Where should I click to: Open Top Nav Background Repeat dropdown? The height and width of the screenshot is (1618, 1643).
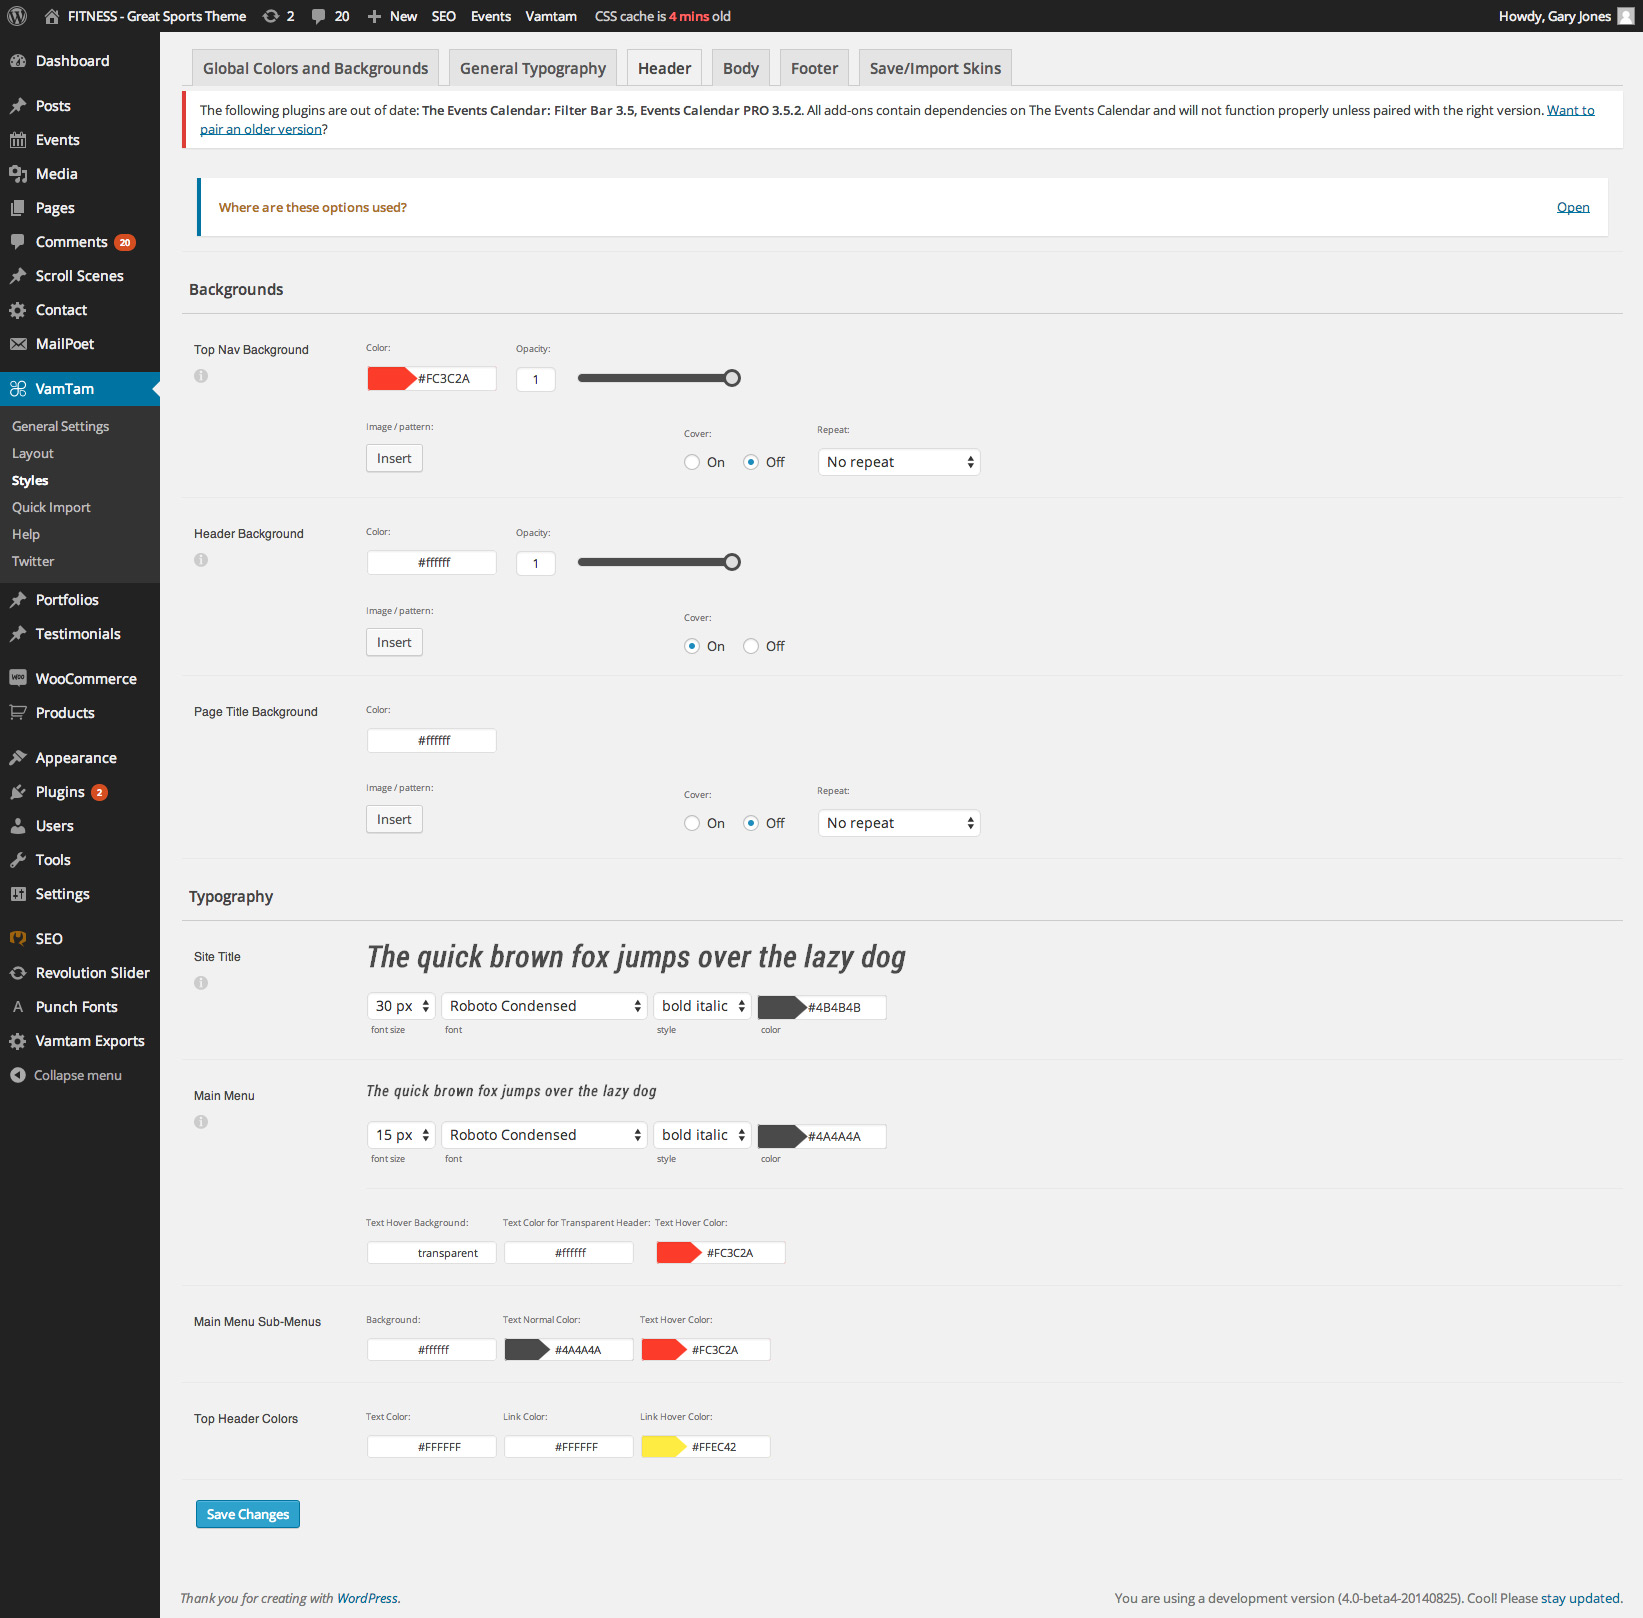click(898, 462)
